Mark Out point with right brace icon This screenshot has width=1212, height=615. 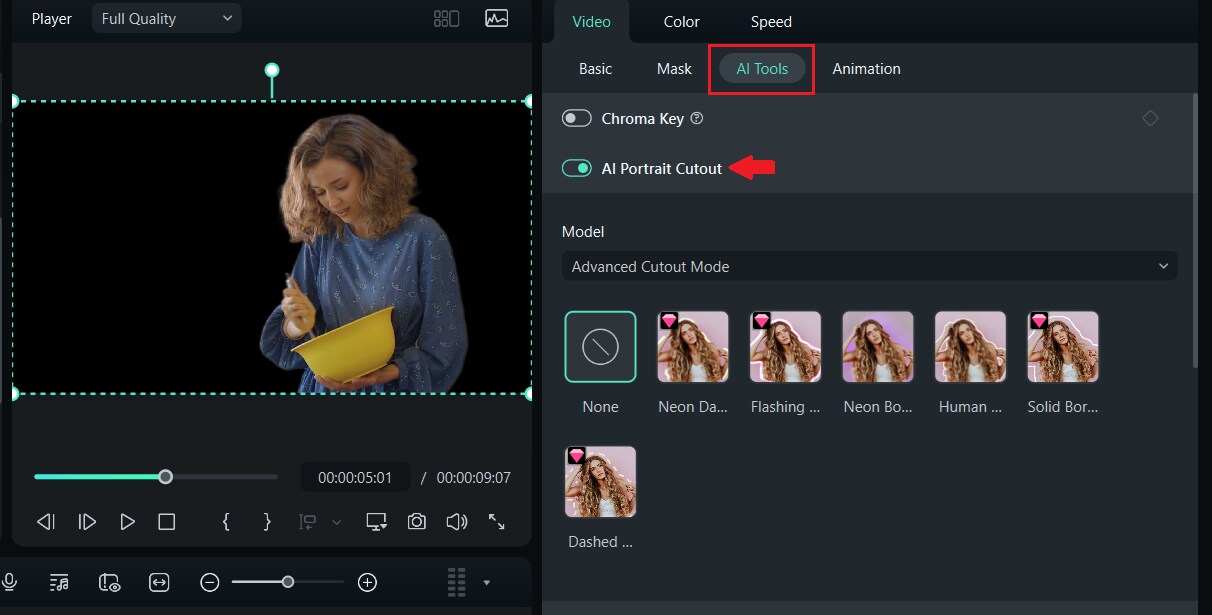click(x=267, y=521)
